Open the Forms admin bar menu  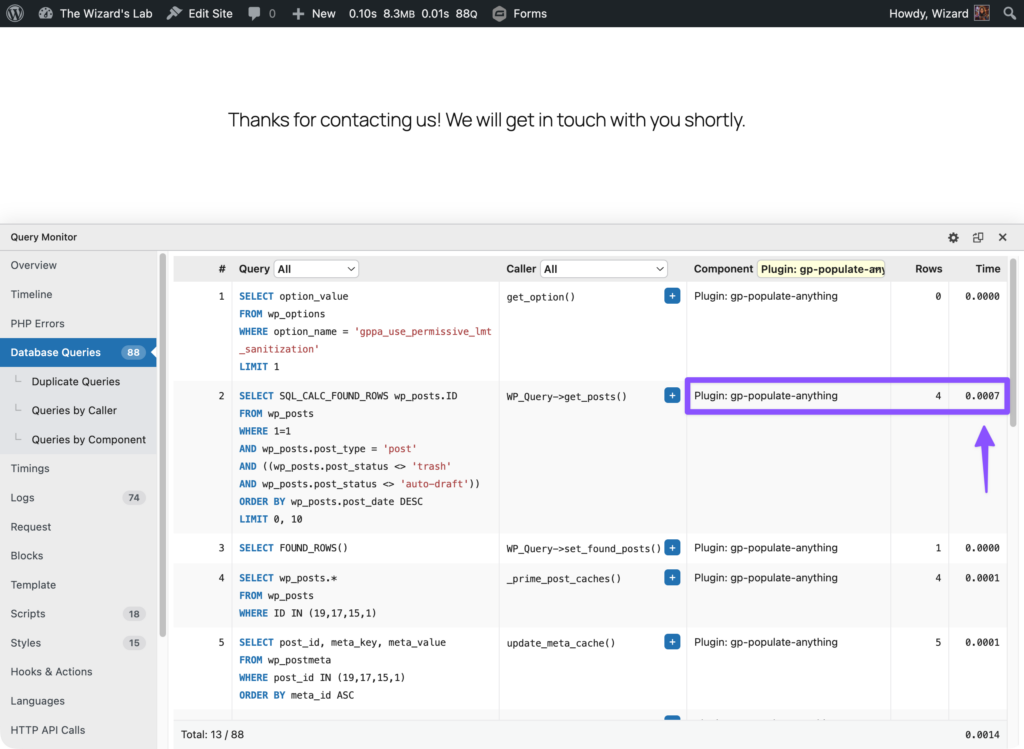[x=520, y=13]
